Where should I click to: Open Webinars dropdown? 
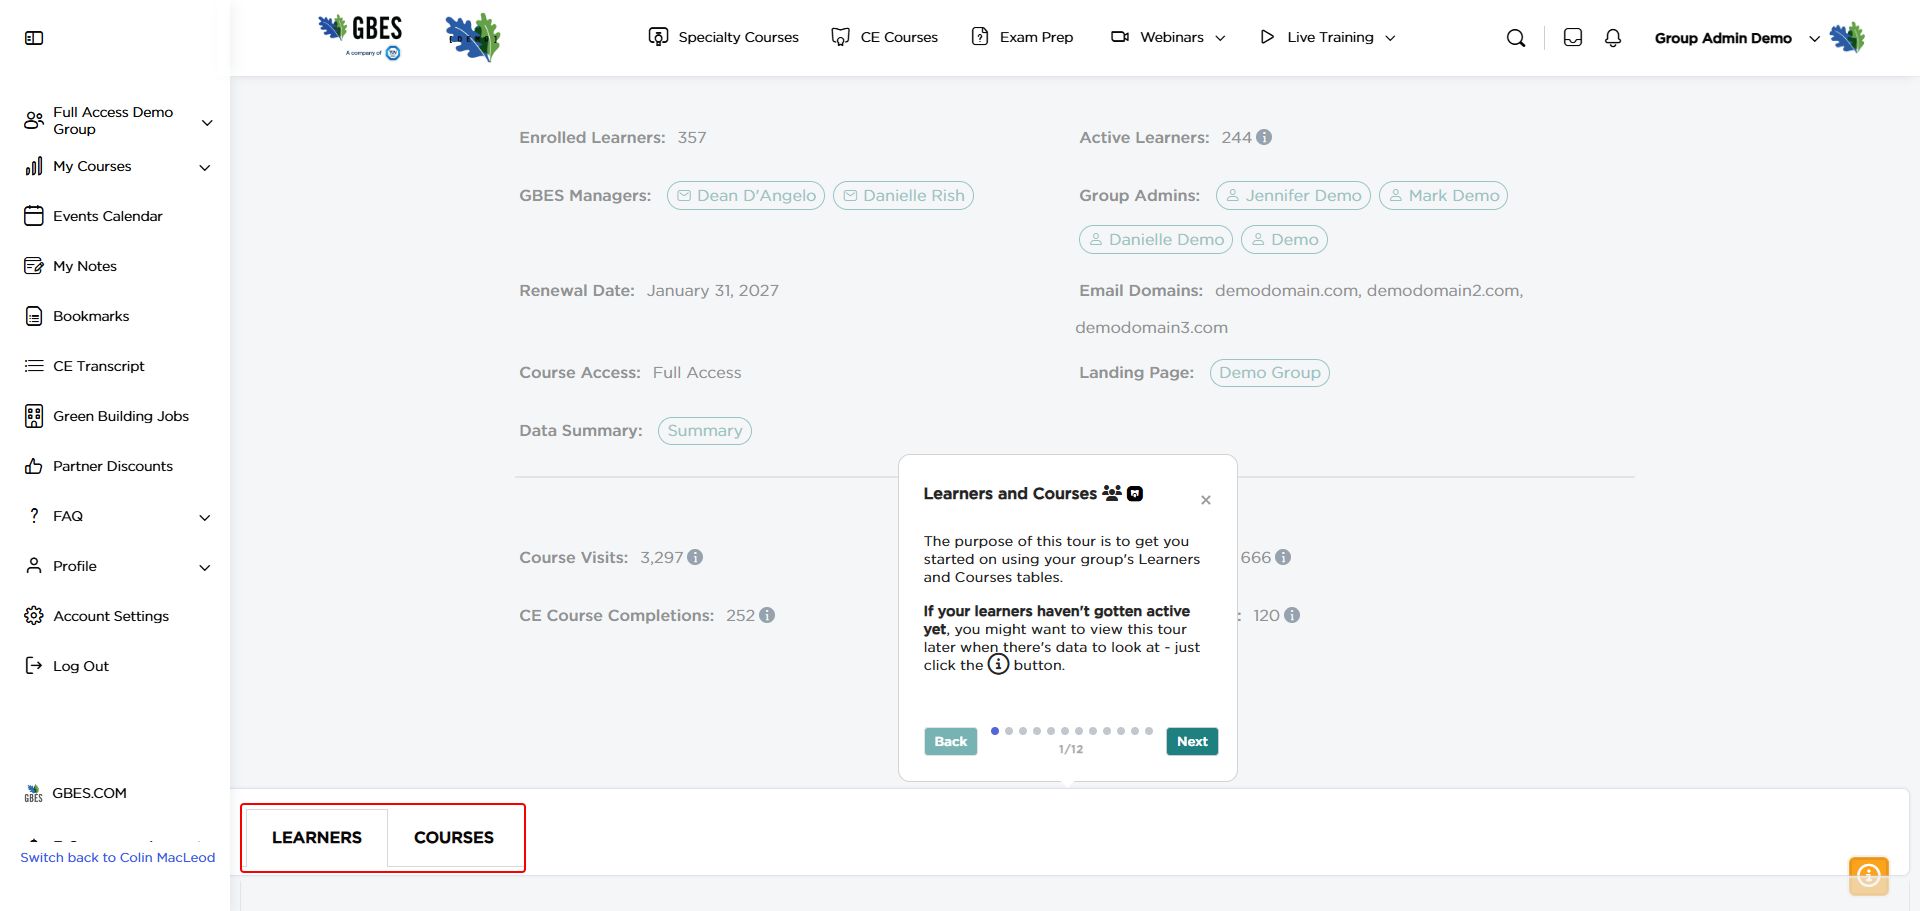click(1168, 38)
